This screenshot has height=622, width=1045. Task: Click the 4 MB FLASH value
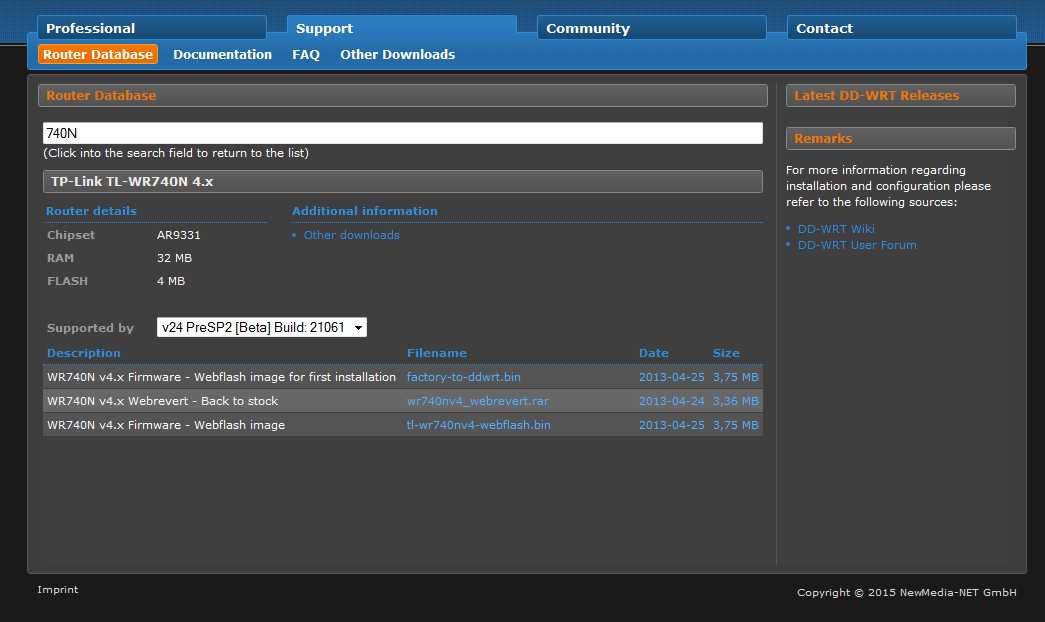[171, 281]
